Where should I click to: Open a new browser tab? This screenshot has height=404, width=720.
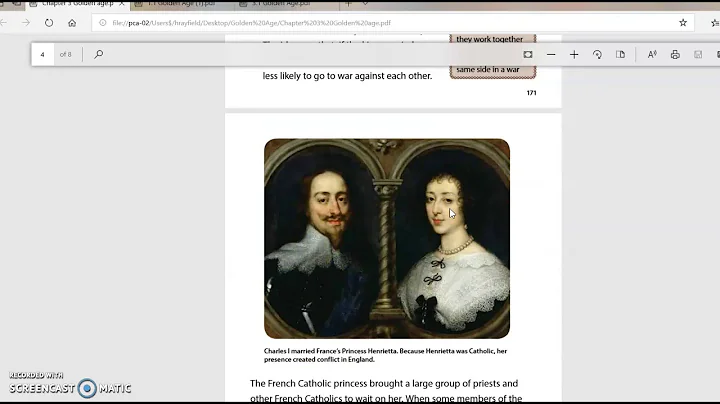pos(348,4)
